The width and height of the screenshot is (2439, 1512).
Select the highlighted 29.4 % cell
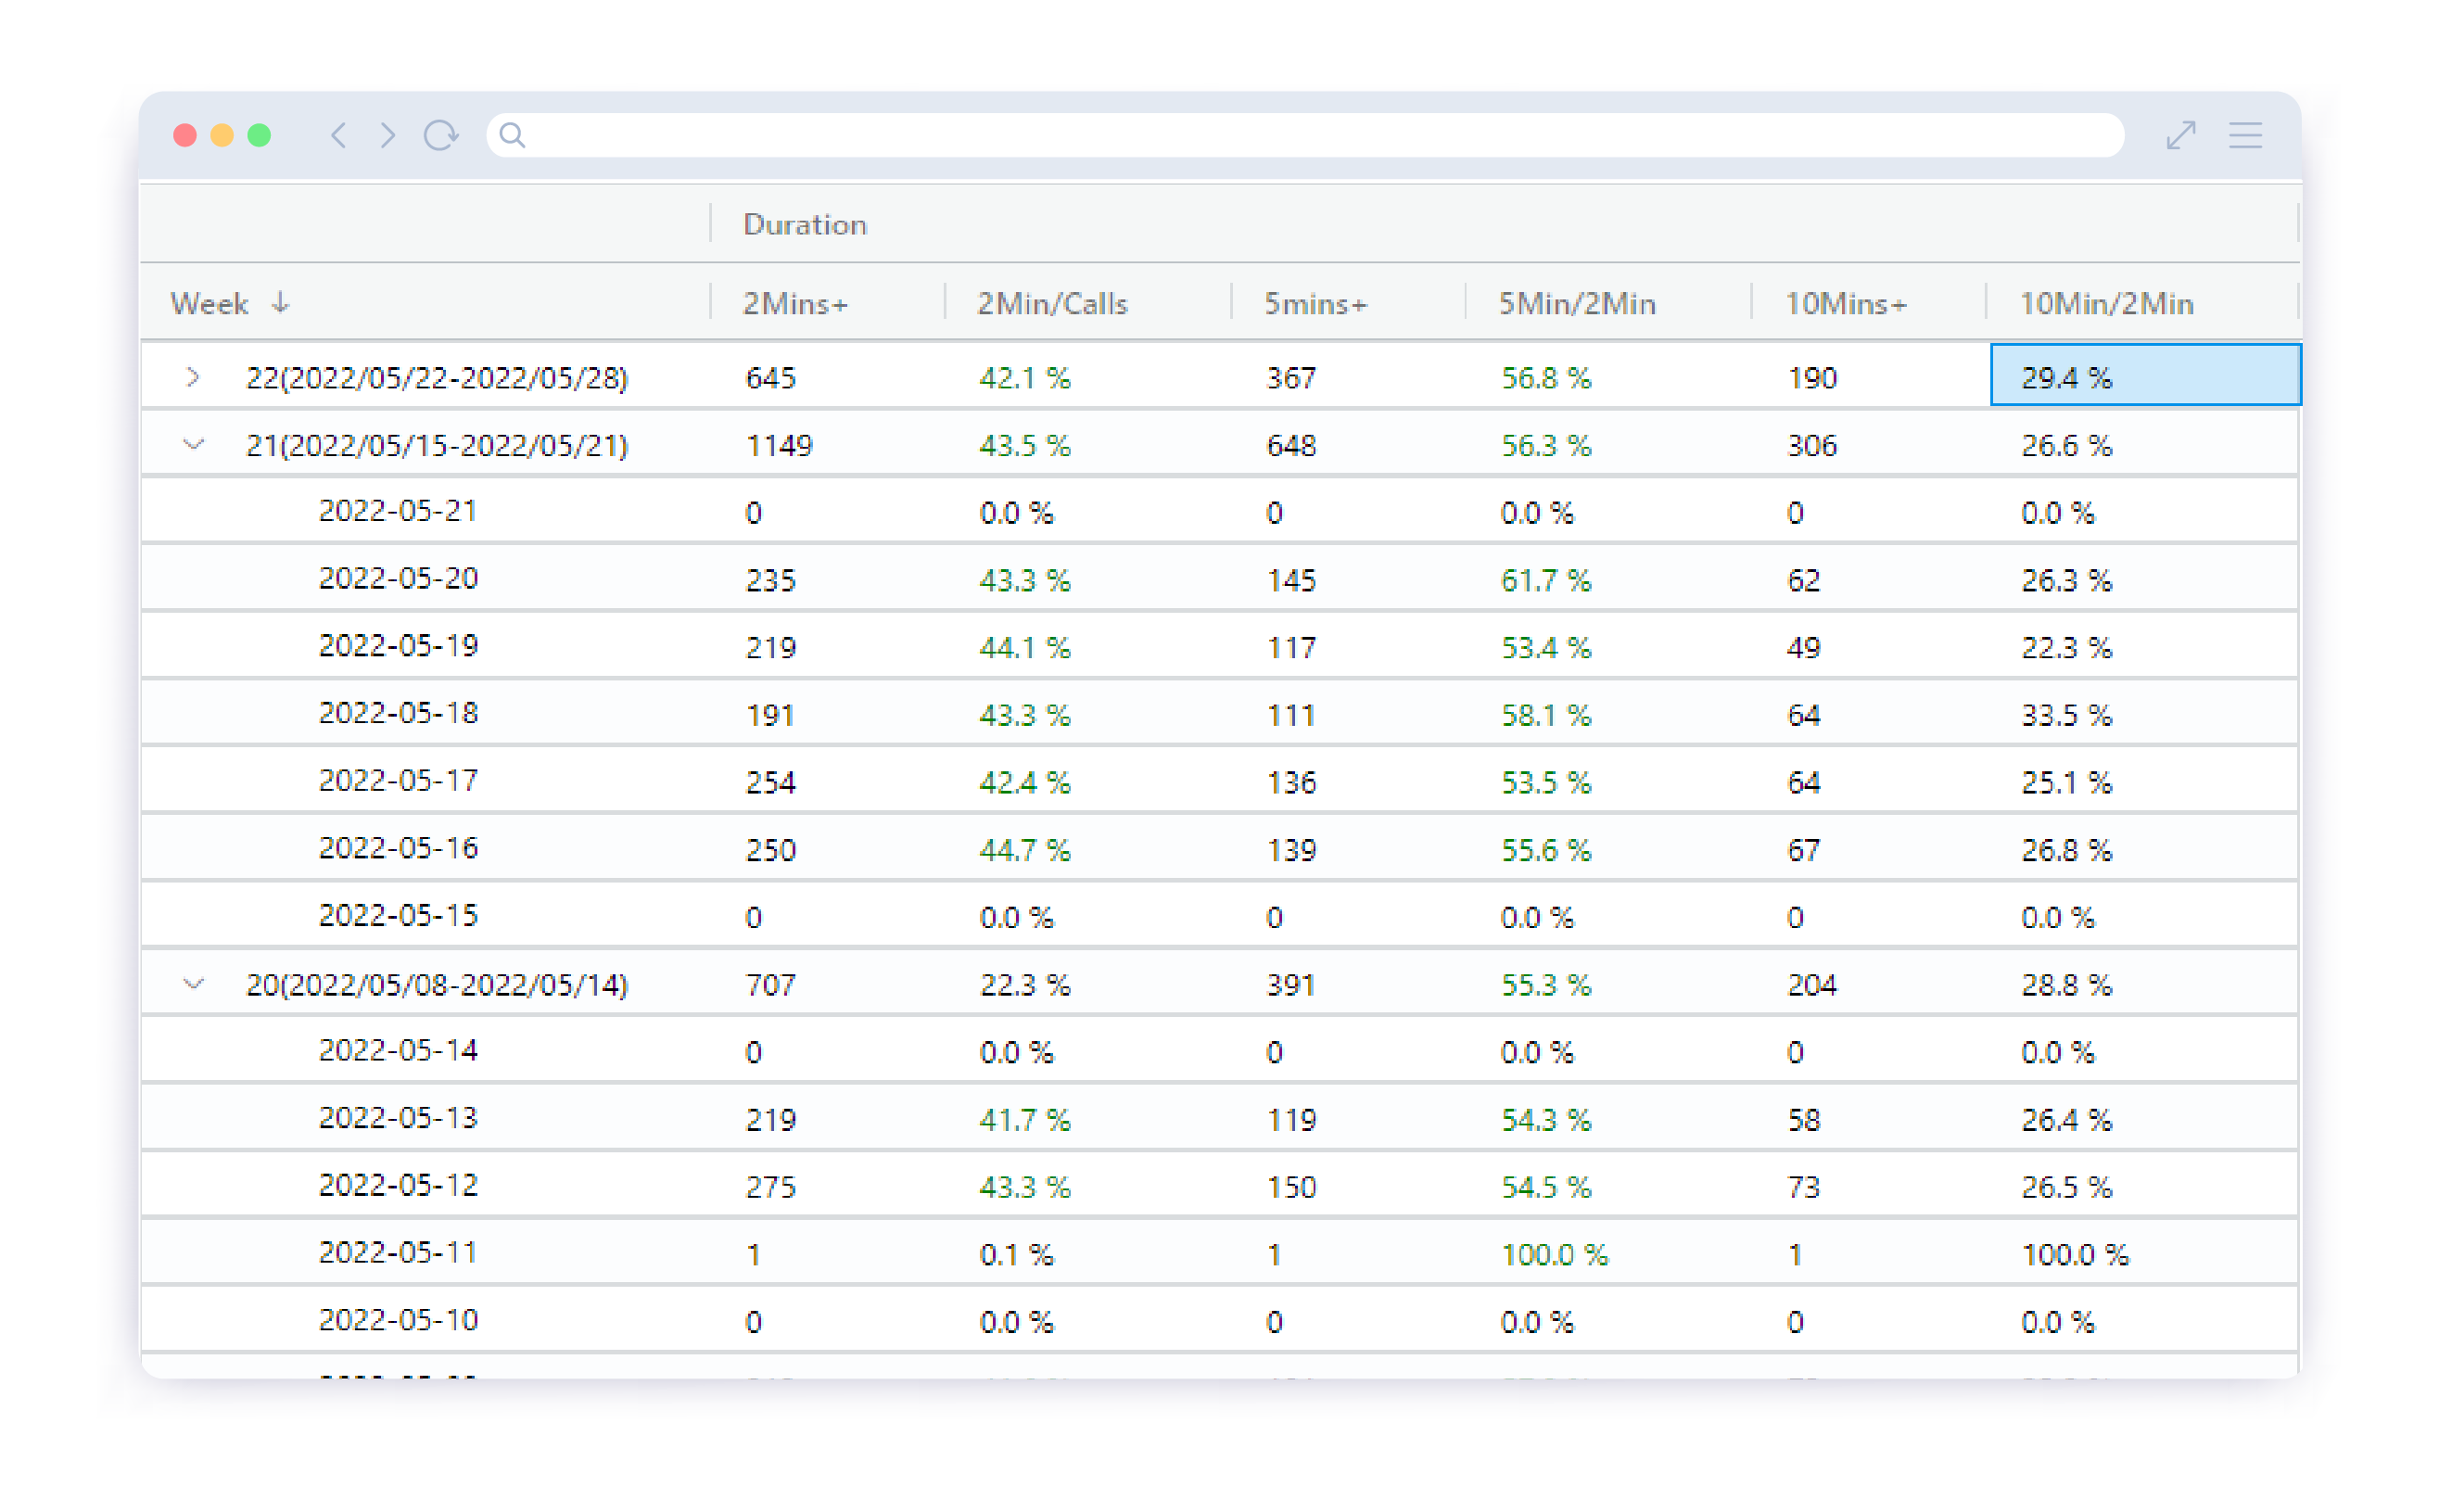(x=2144, y=376)
